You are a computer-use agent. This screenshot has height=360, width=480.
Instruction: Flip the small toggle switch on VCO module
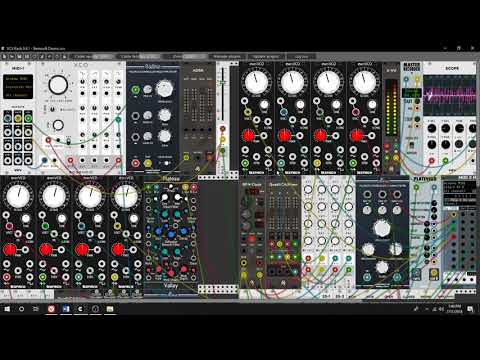tap(68, 142)
